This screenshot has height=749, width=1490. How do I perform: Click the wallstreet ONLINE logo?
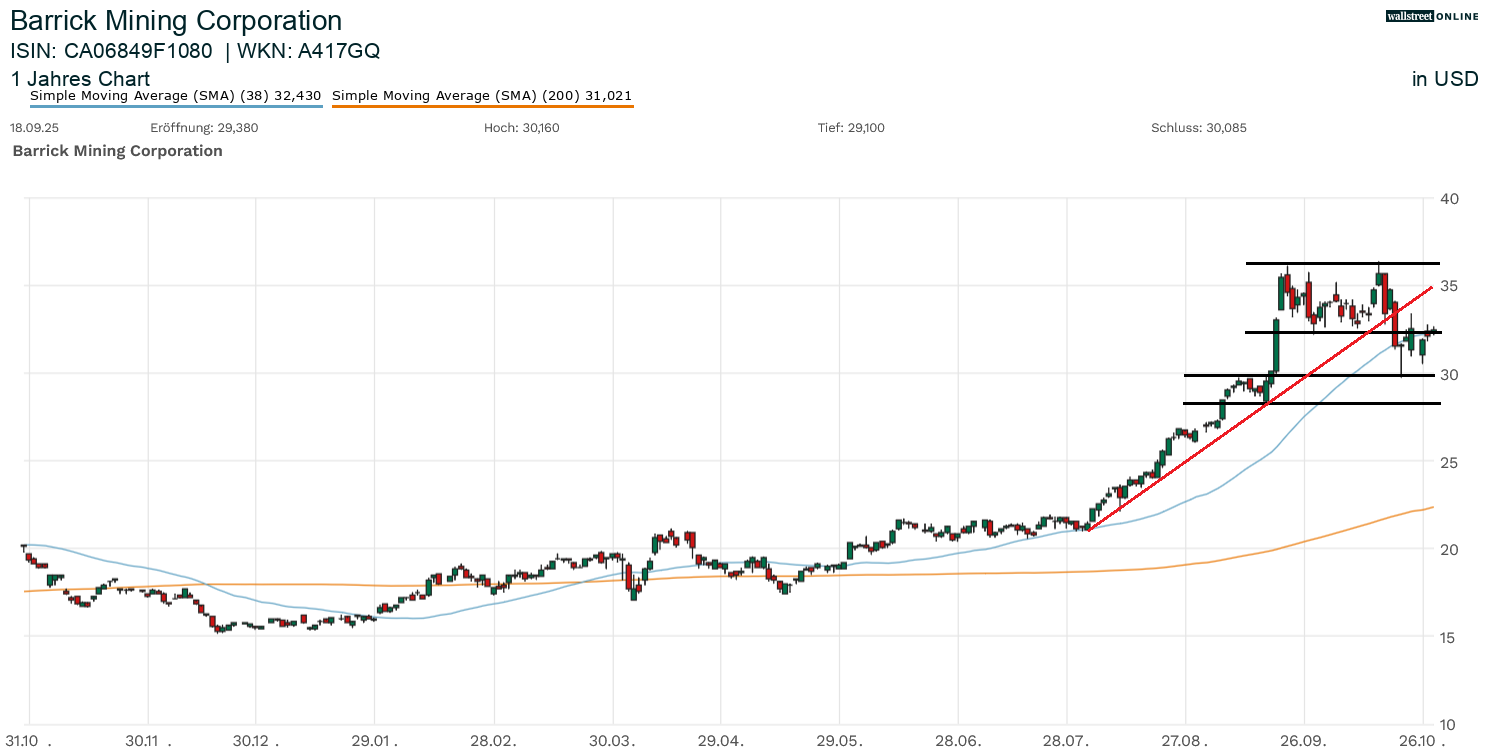coord(1432,16)
